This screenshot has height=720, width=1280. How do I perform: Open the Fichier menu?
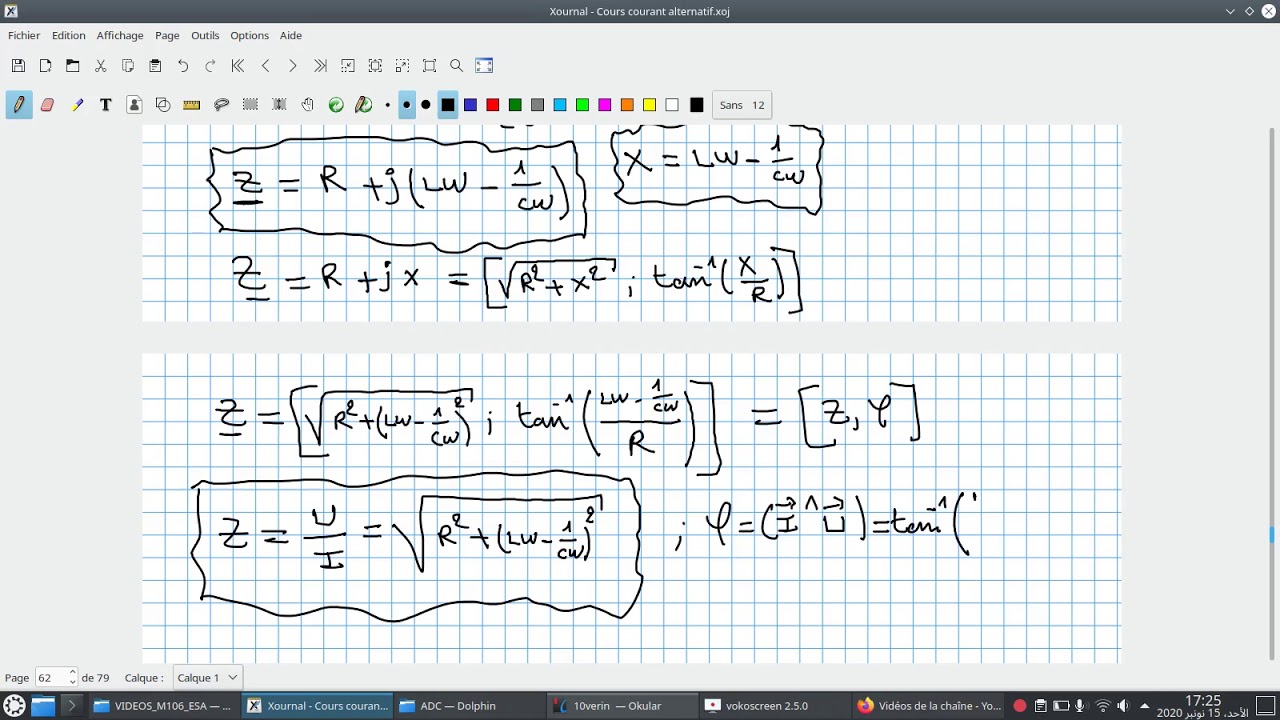(x=24, y=35)
